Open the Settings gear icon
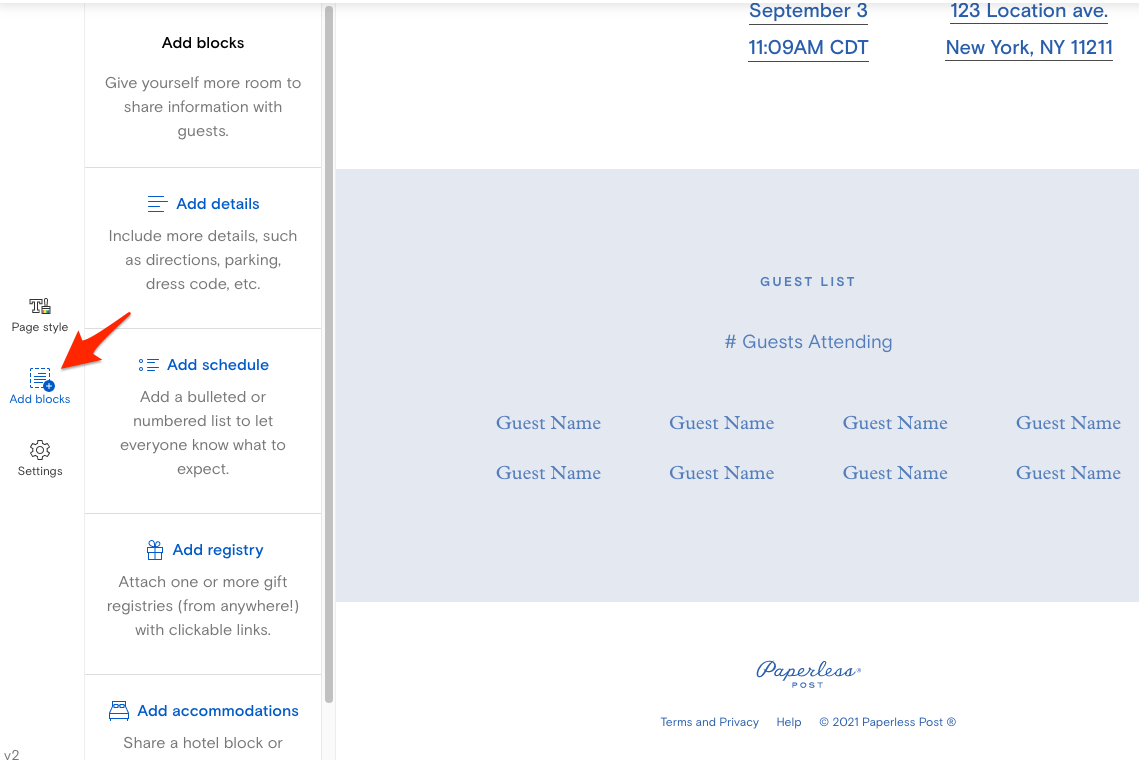Screen dimensions: 1139x760 pos(40,450)
